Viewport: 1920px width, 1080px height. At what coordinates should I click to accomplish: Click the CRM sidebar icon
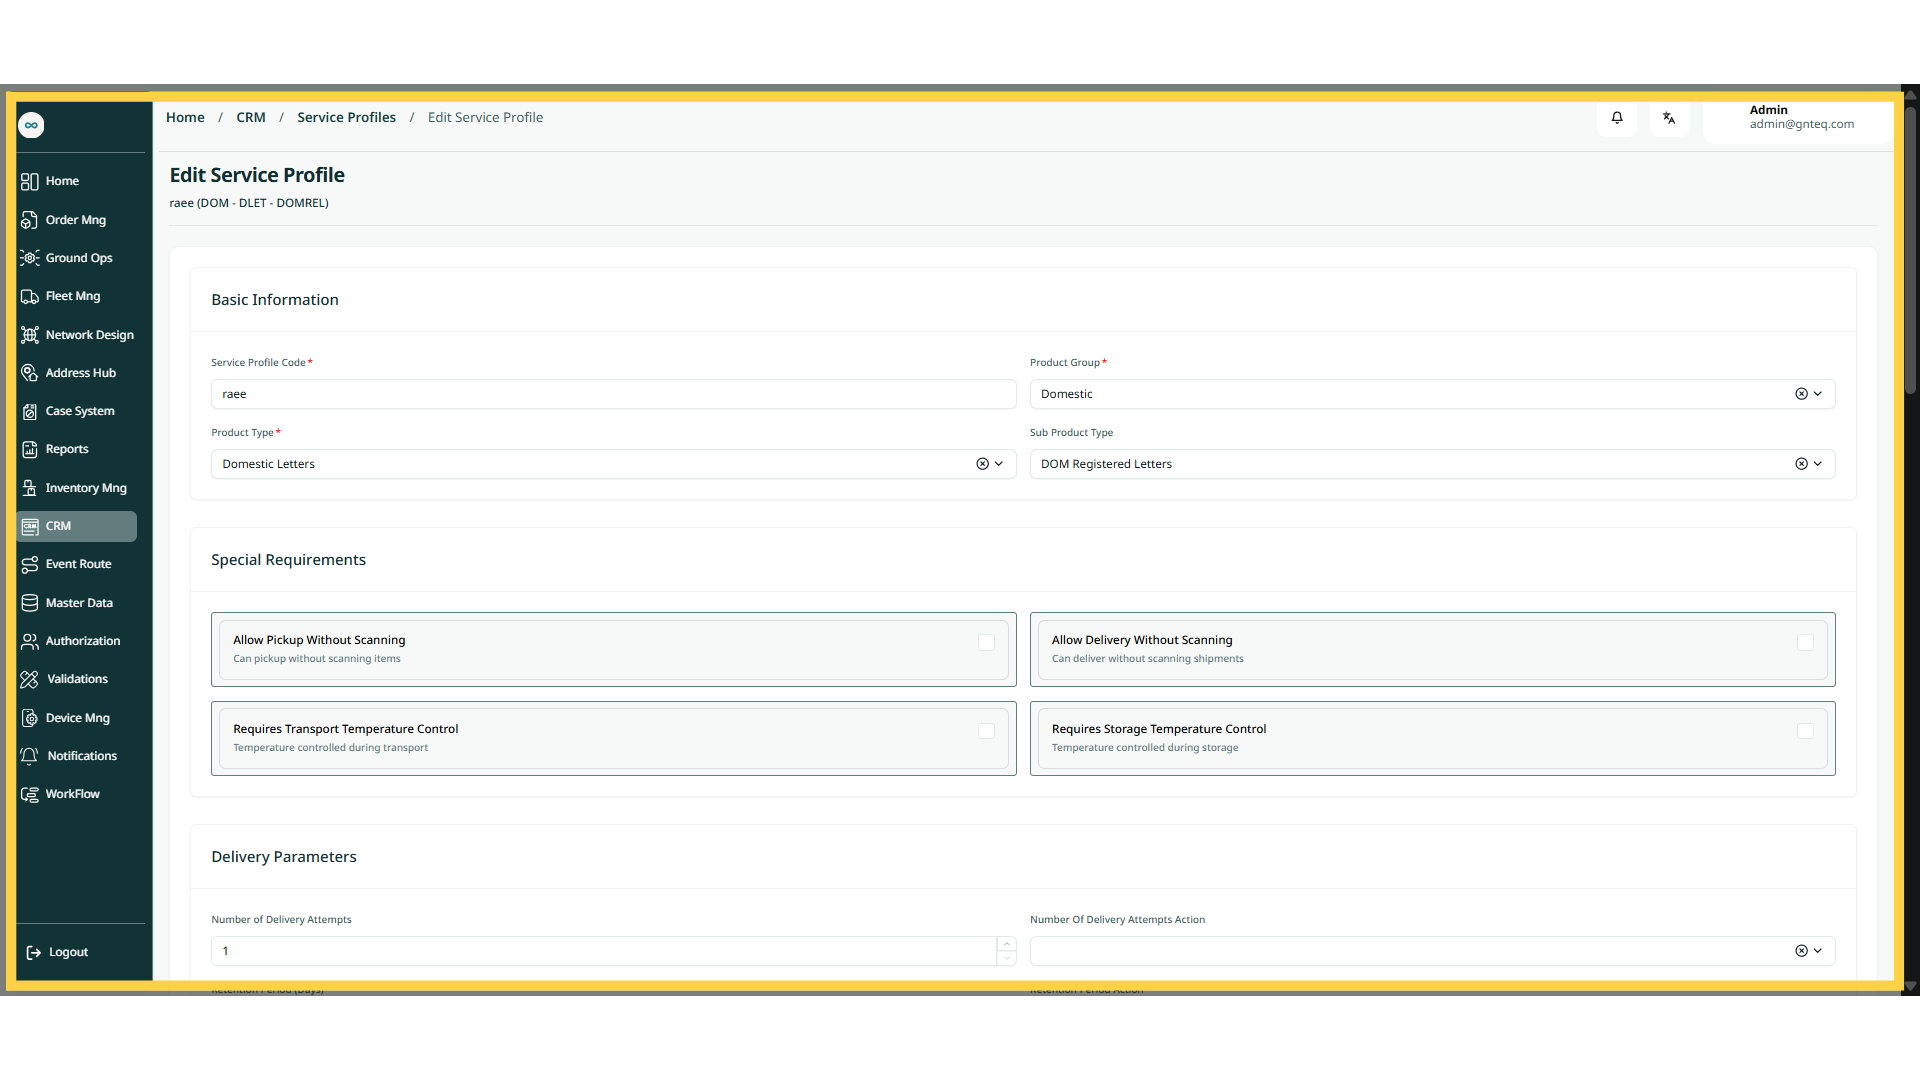click(x=30, y=526)
